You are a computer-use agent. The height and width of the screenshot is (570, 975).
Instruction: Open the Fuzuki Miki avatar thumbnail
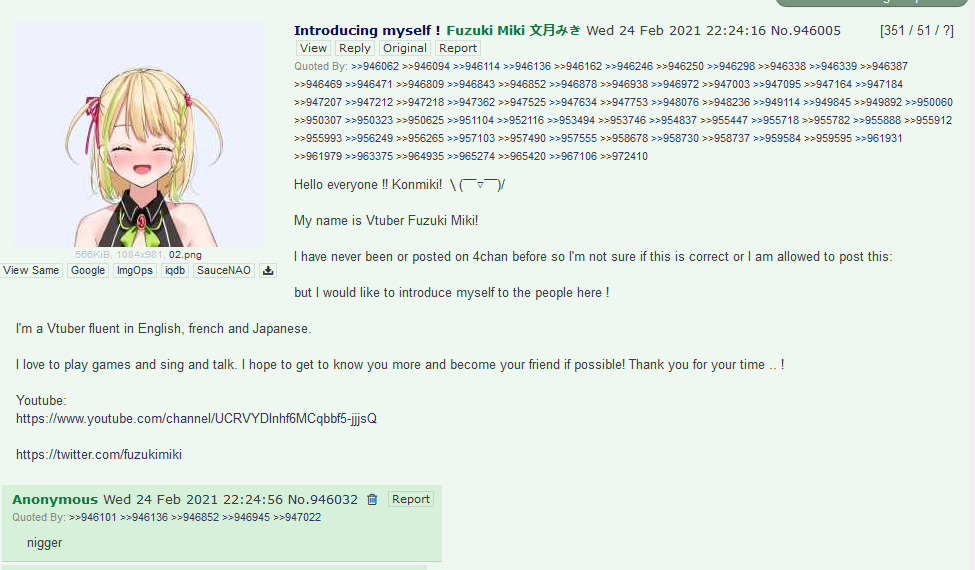pos(138,134)
